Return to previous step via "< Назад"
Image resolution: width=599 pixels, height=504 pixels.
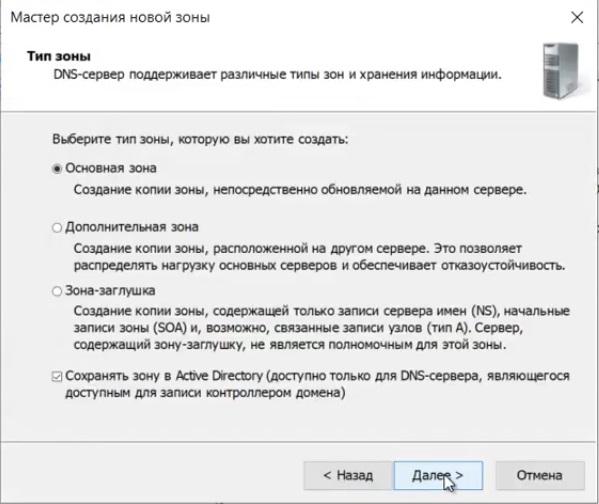[348, 475]
